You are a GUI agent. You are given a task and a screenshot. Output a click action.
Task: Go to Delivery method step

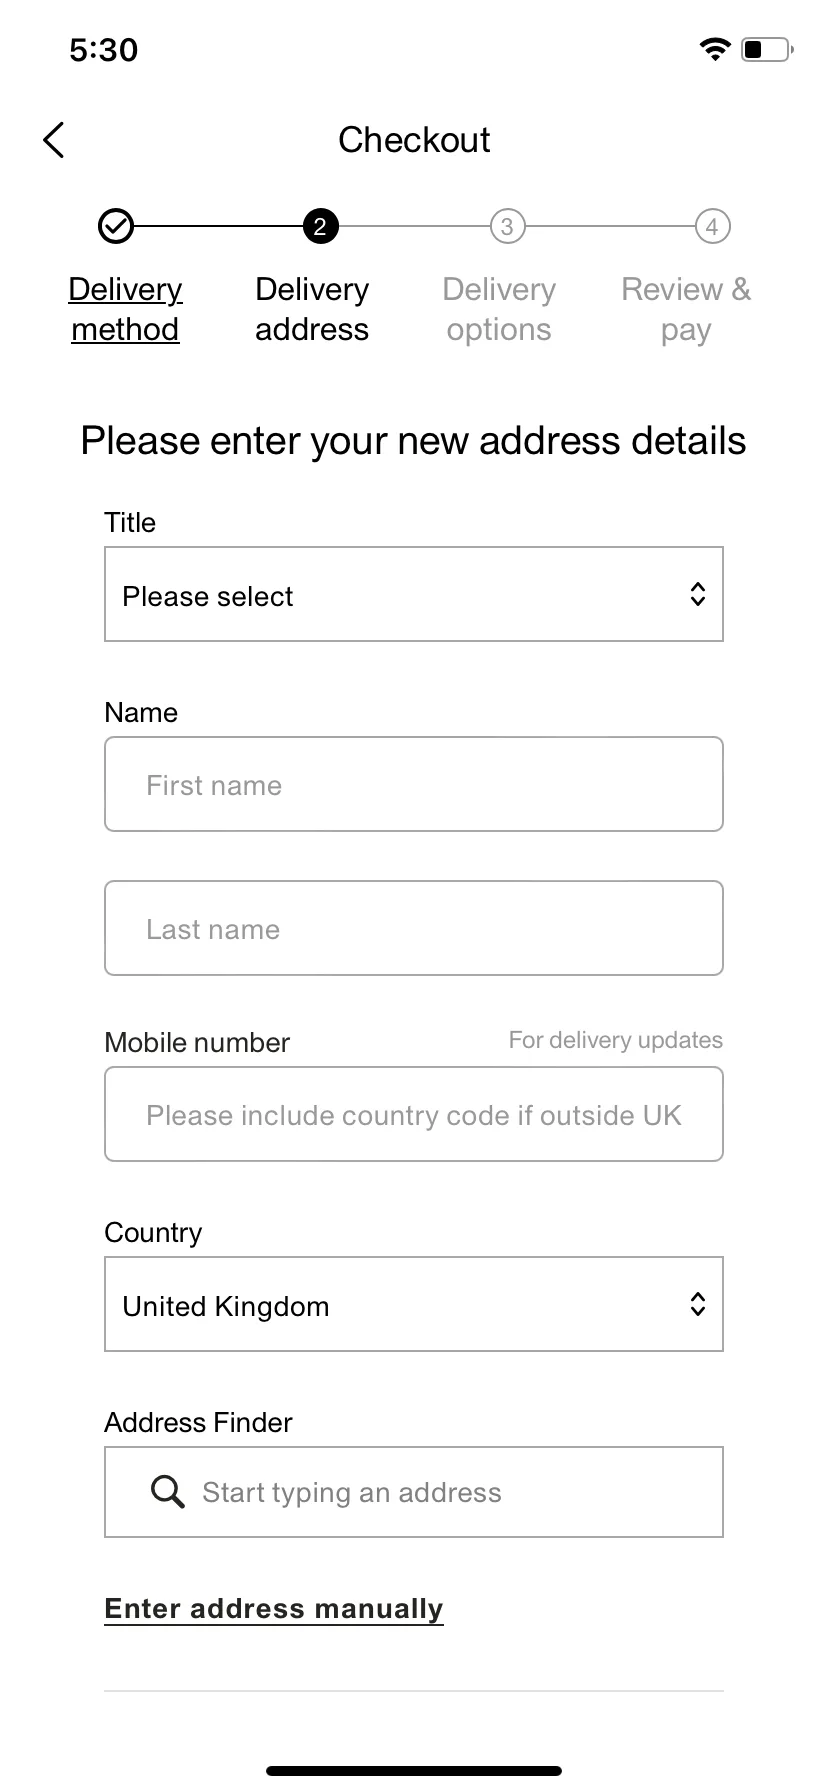(x=125, y=309)
